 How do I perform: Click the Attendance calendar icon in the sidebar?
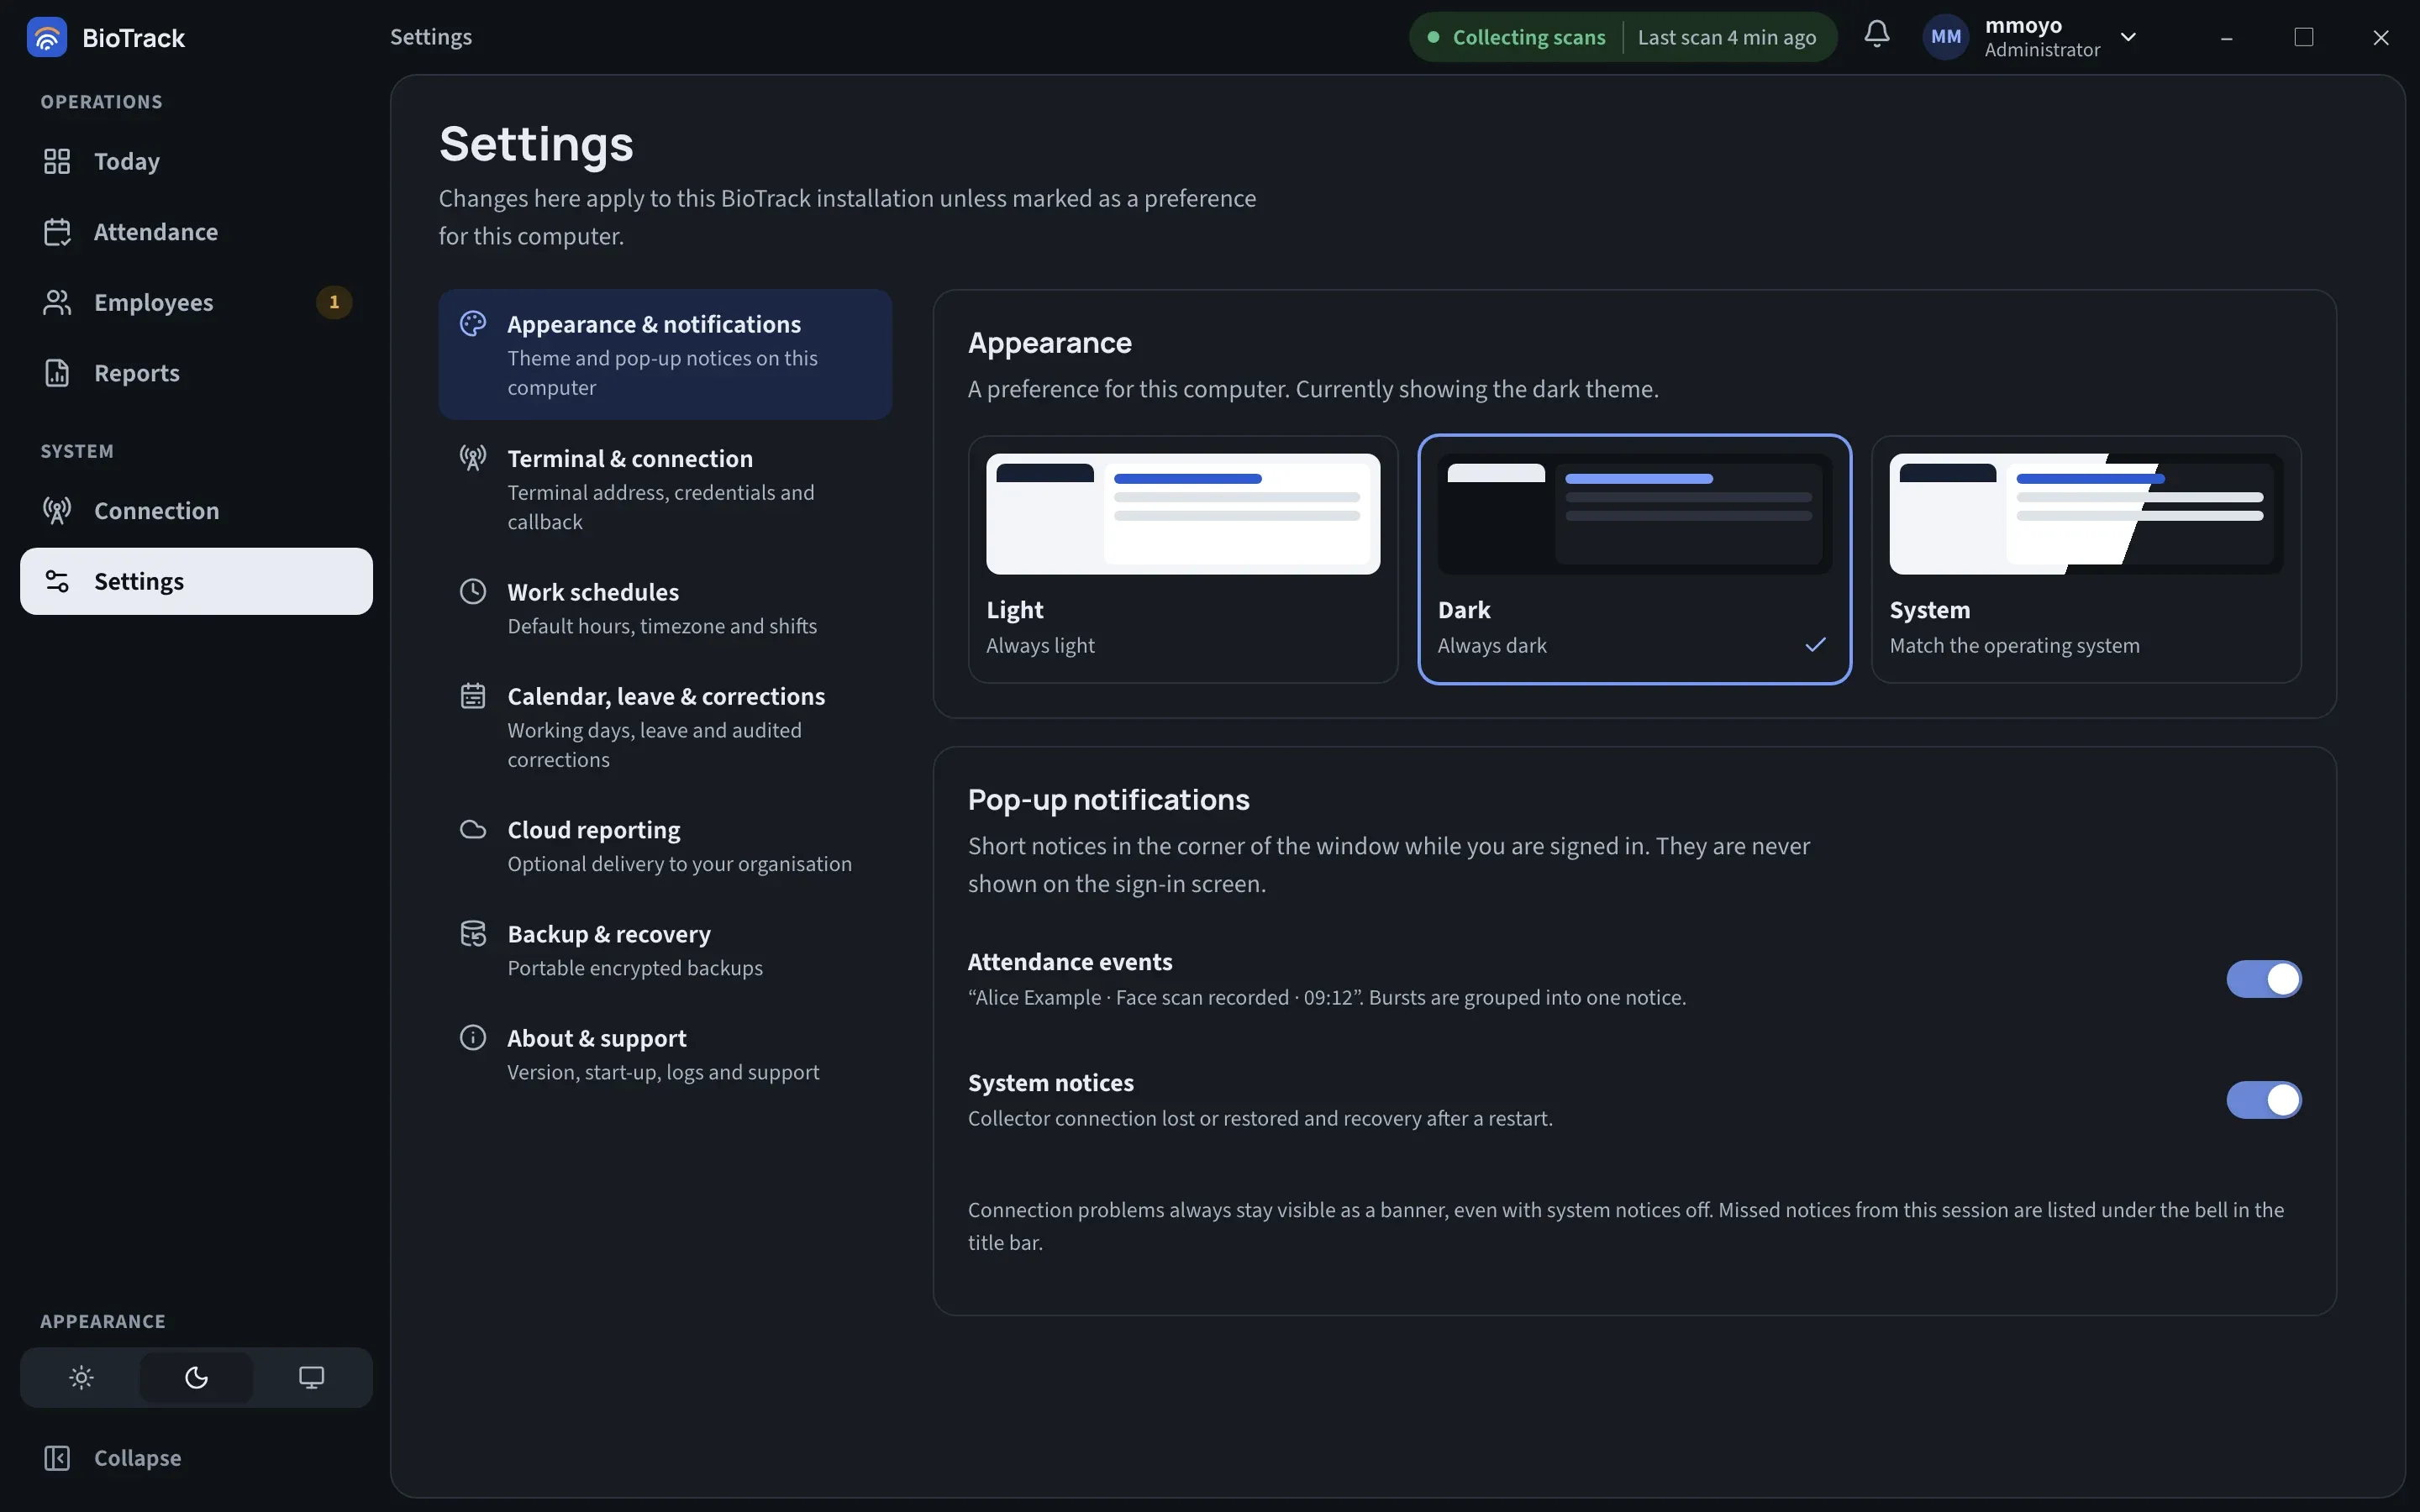coord(57,232)
